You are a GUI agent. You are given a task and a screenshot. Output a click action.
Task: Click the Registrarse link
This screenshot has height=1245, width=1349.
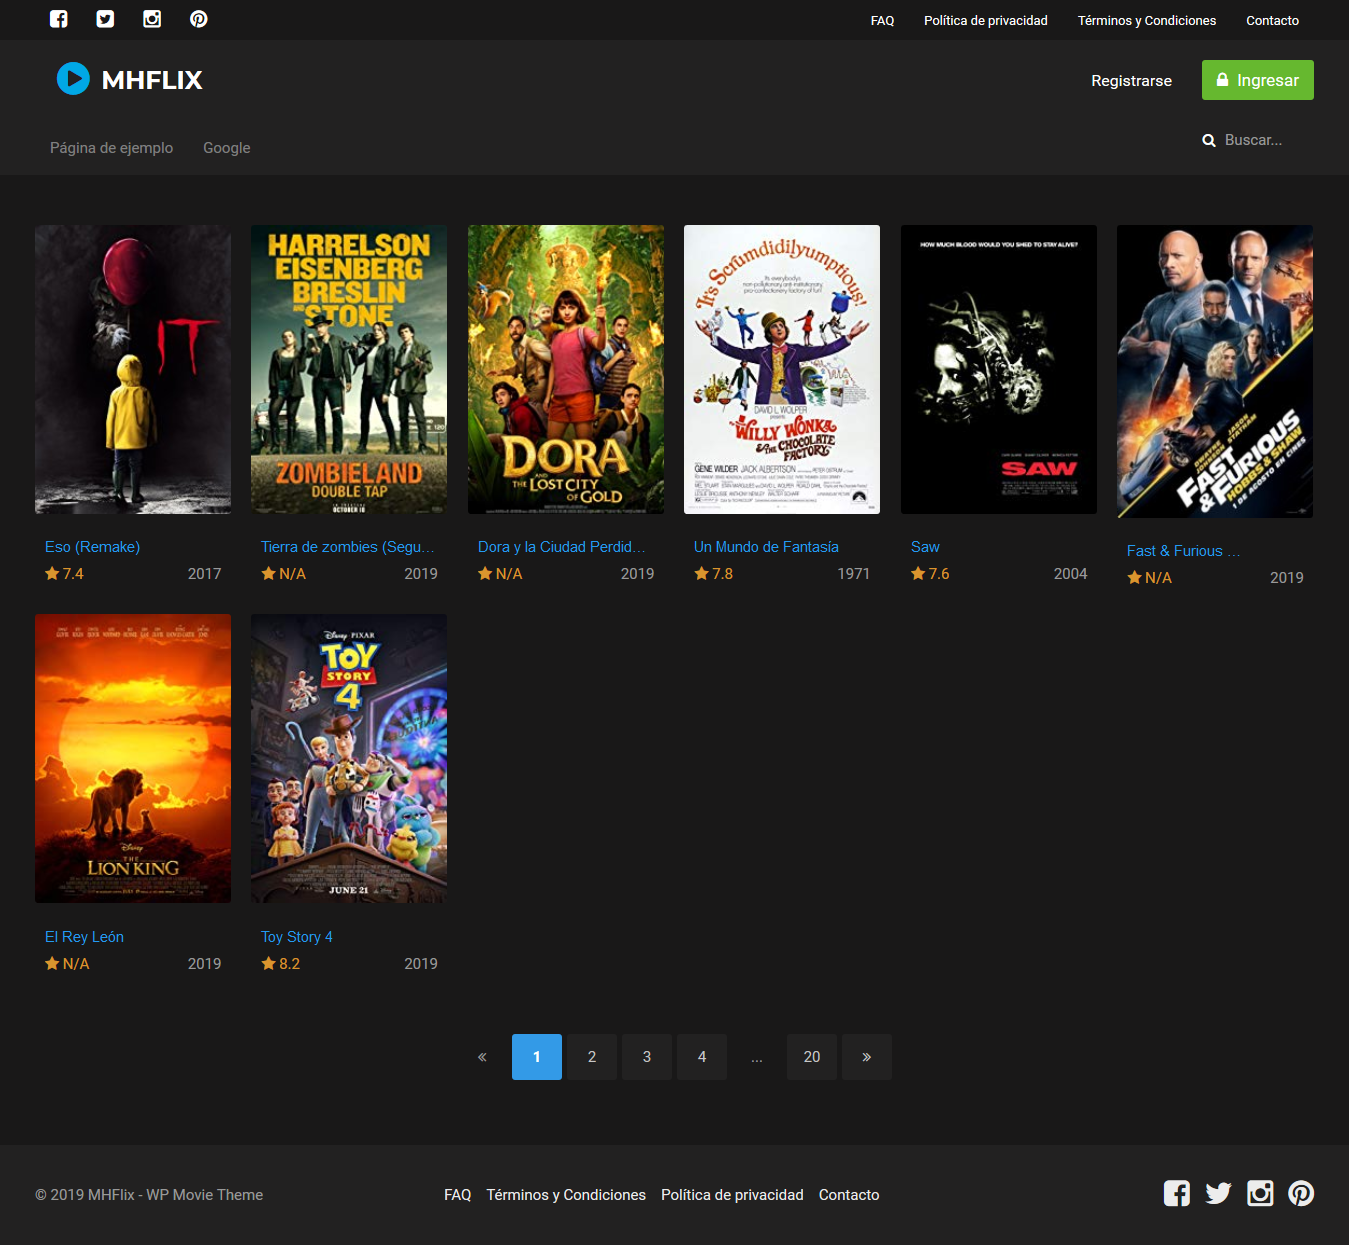pyautogui.click(x=1131, y=80)
